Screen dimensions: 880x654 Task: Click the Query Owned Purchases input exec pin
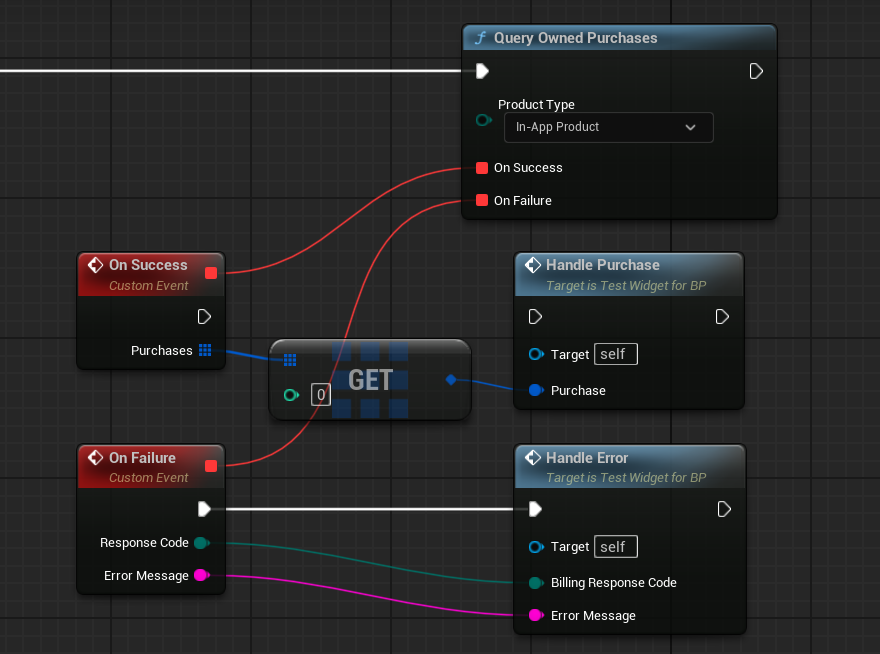point(482,71)
